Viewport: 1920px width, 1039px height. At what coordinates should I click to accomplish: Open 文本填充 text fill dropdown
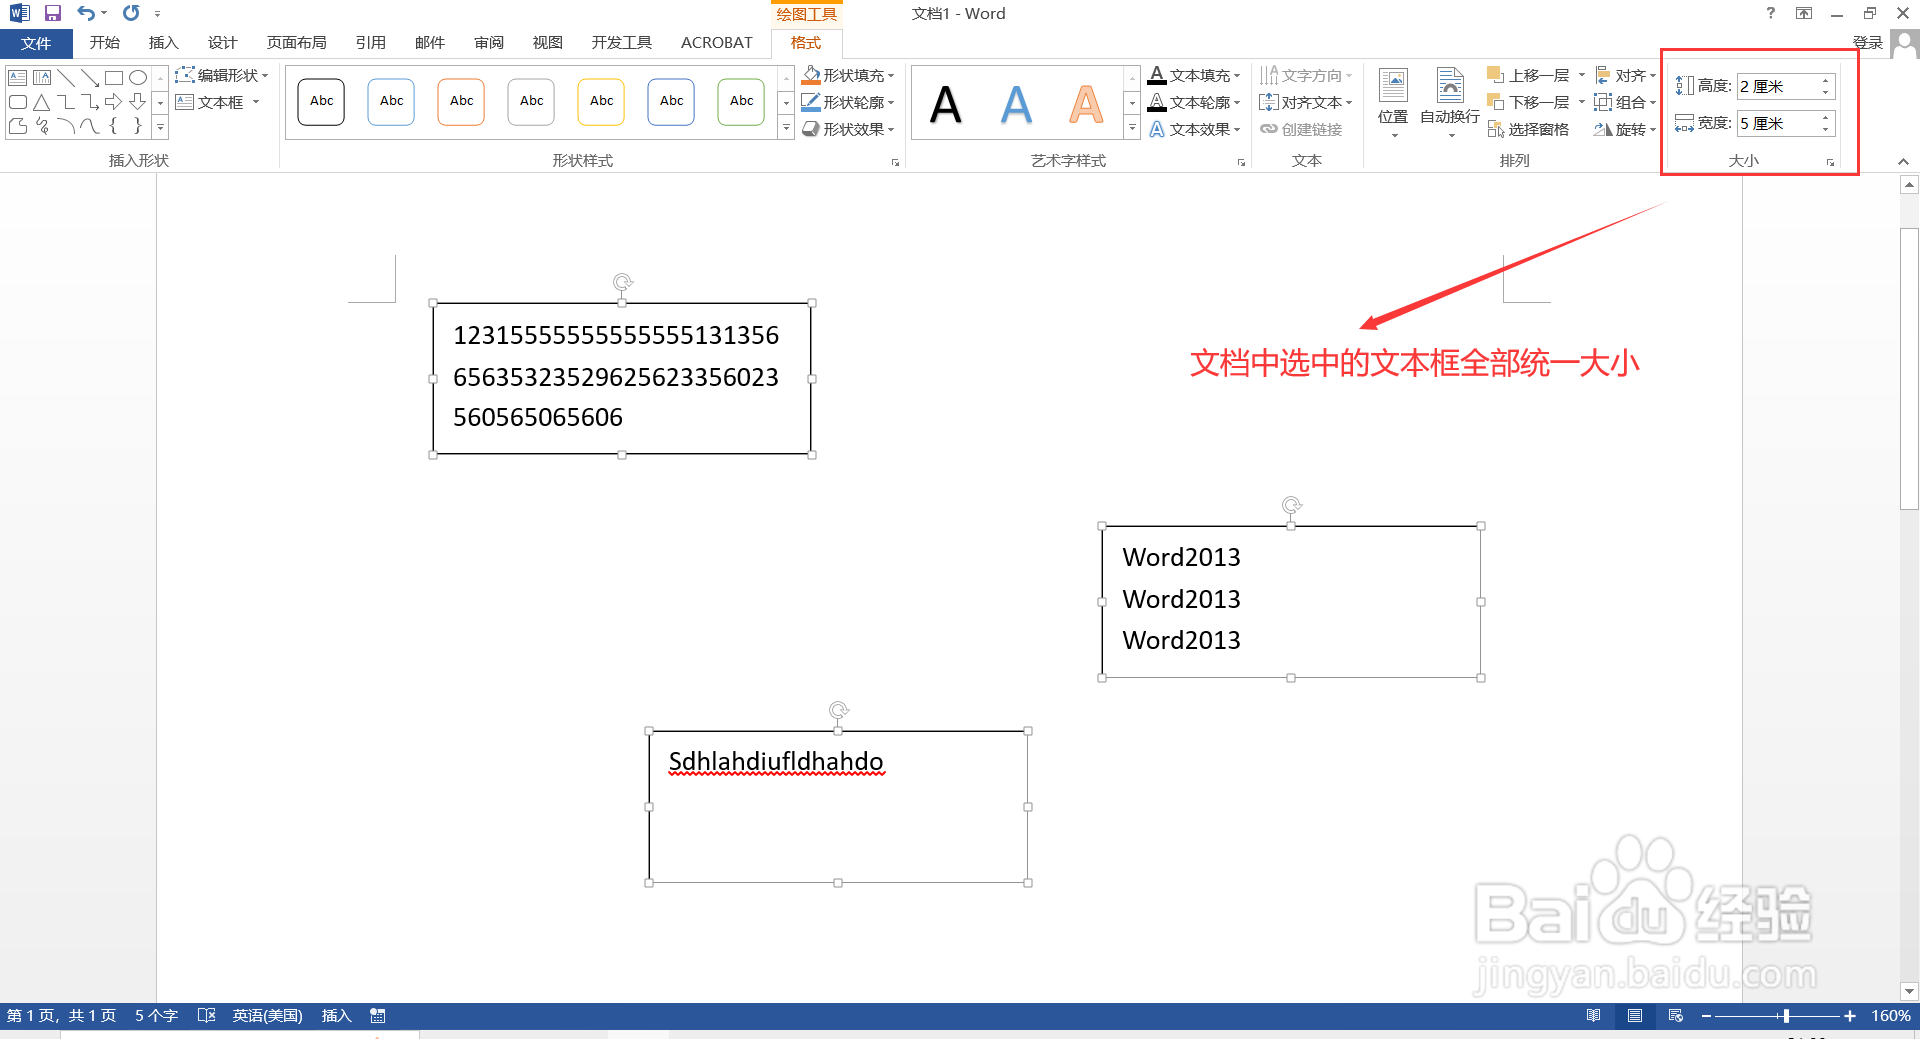click(x=1195, y=76)
